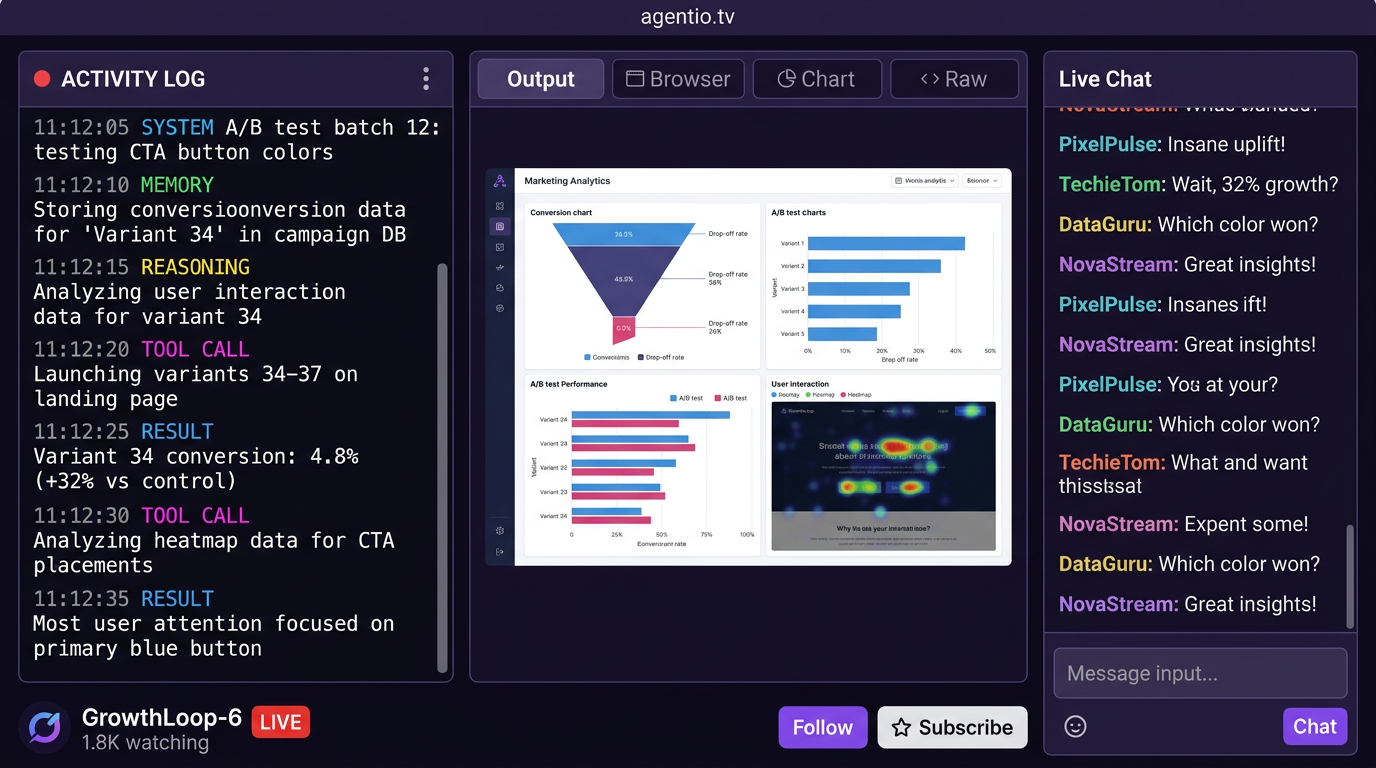
Task: Toggle the Drop-off rate funnel legend
Action: 660,357
